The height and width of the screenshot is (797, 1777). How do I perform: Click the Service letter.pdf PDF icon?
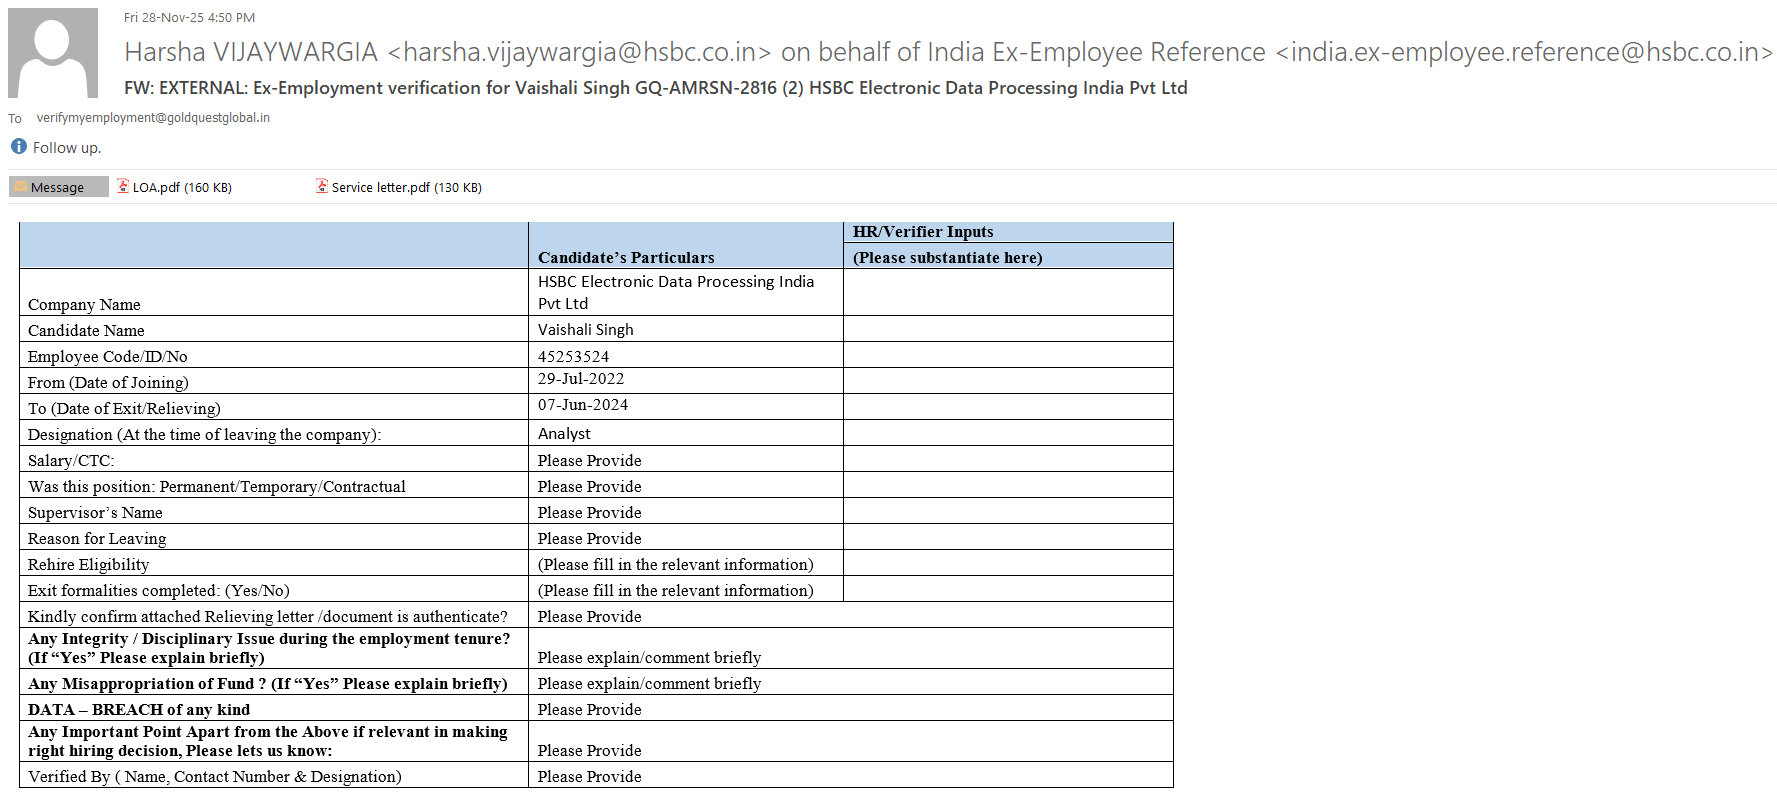point(322,186)
